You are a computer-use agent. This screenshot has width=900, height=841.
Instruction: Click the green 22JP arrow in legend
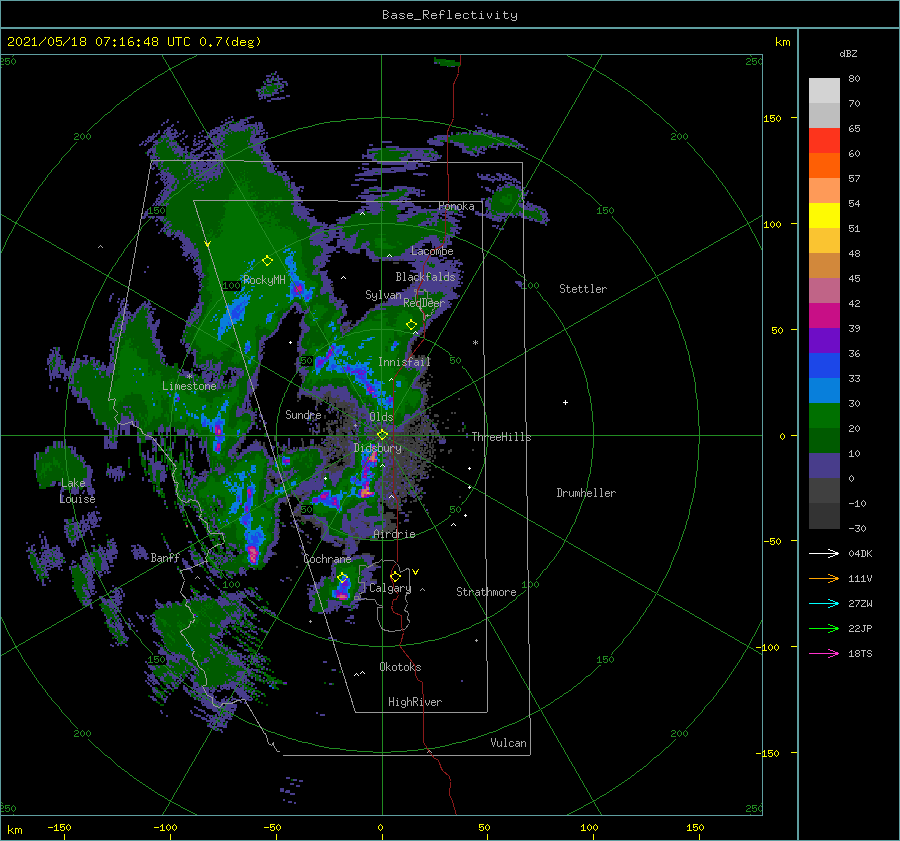[824, 629]
